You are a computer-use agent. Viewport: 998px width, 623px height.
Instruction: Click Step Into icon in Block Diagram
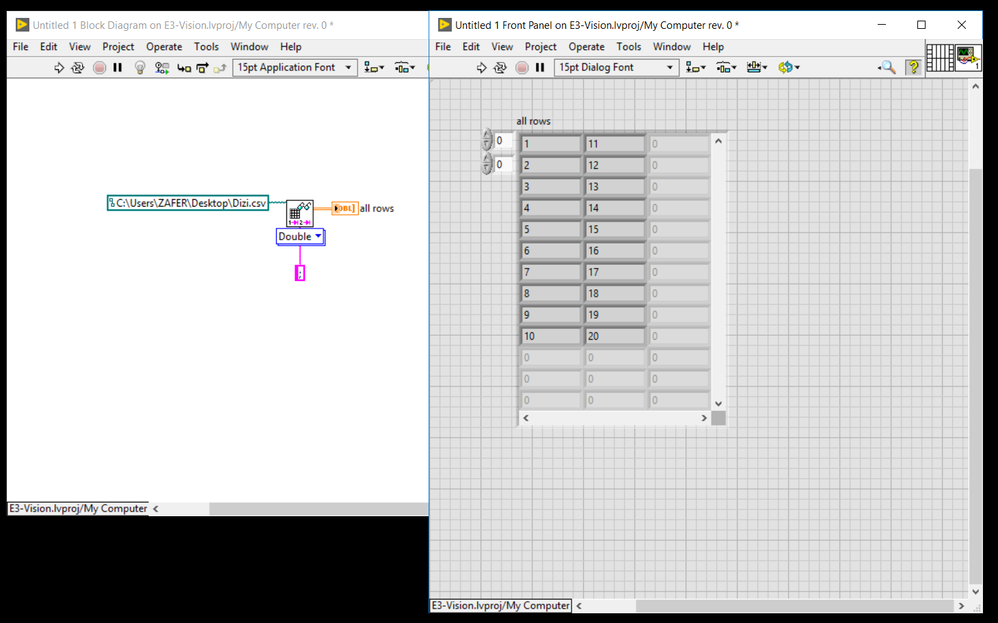184,67
